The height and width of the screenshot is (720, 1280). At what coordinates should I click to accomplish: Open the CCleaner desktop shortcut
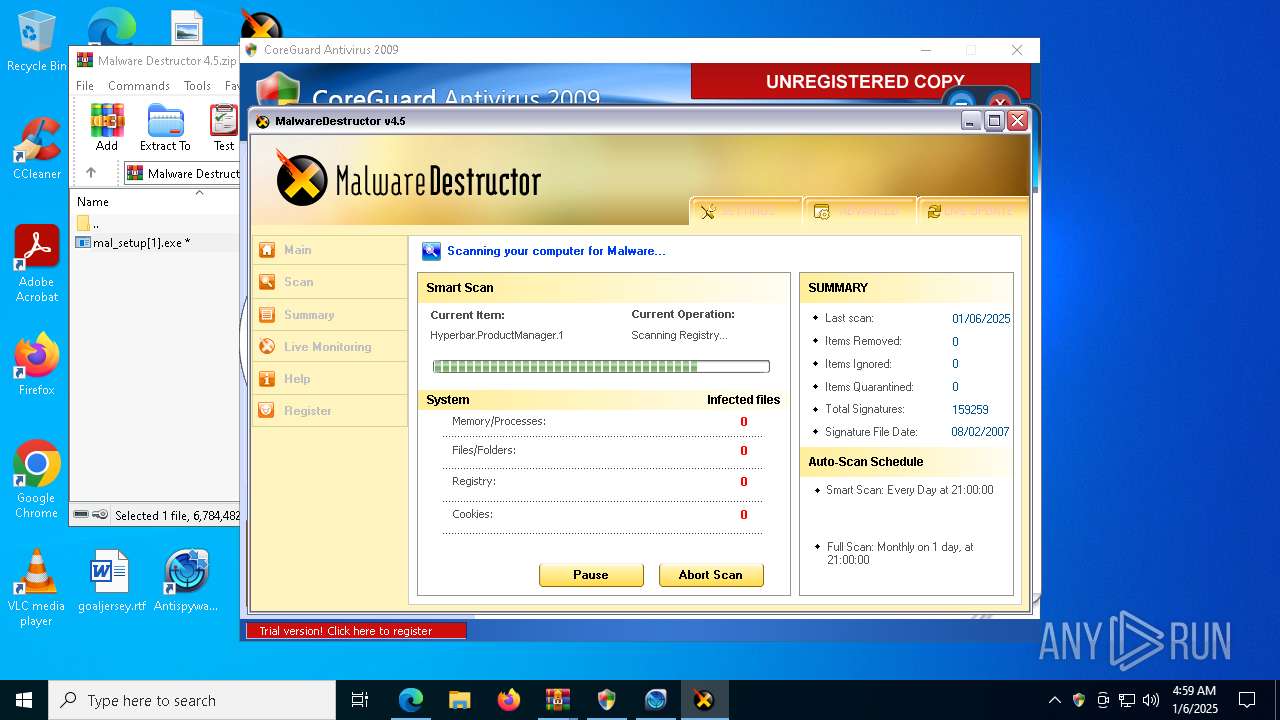[x=37, y=149]
